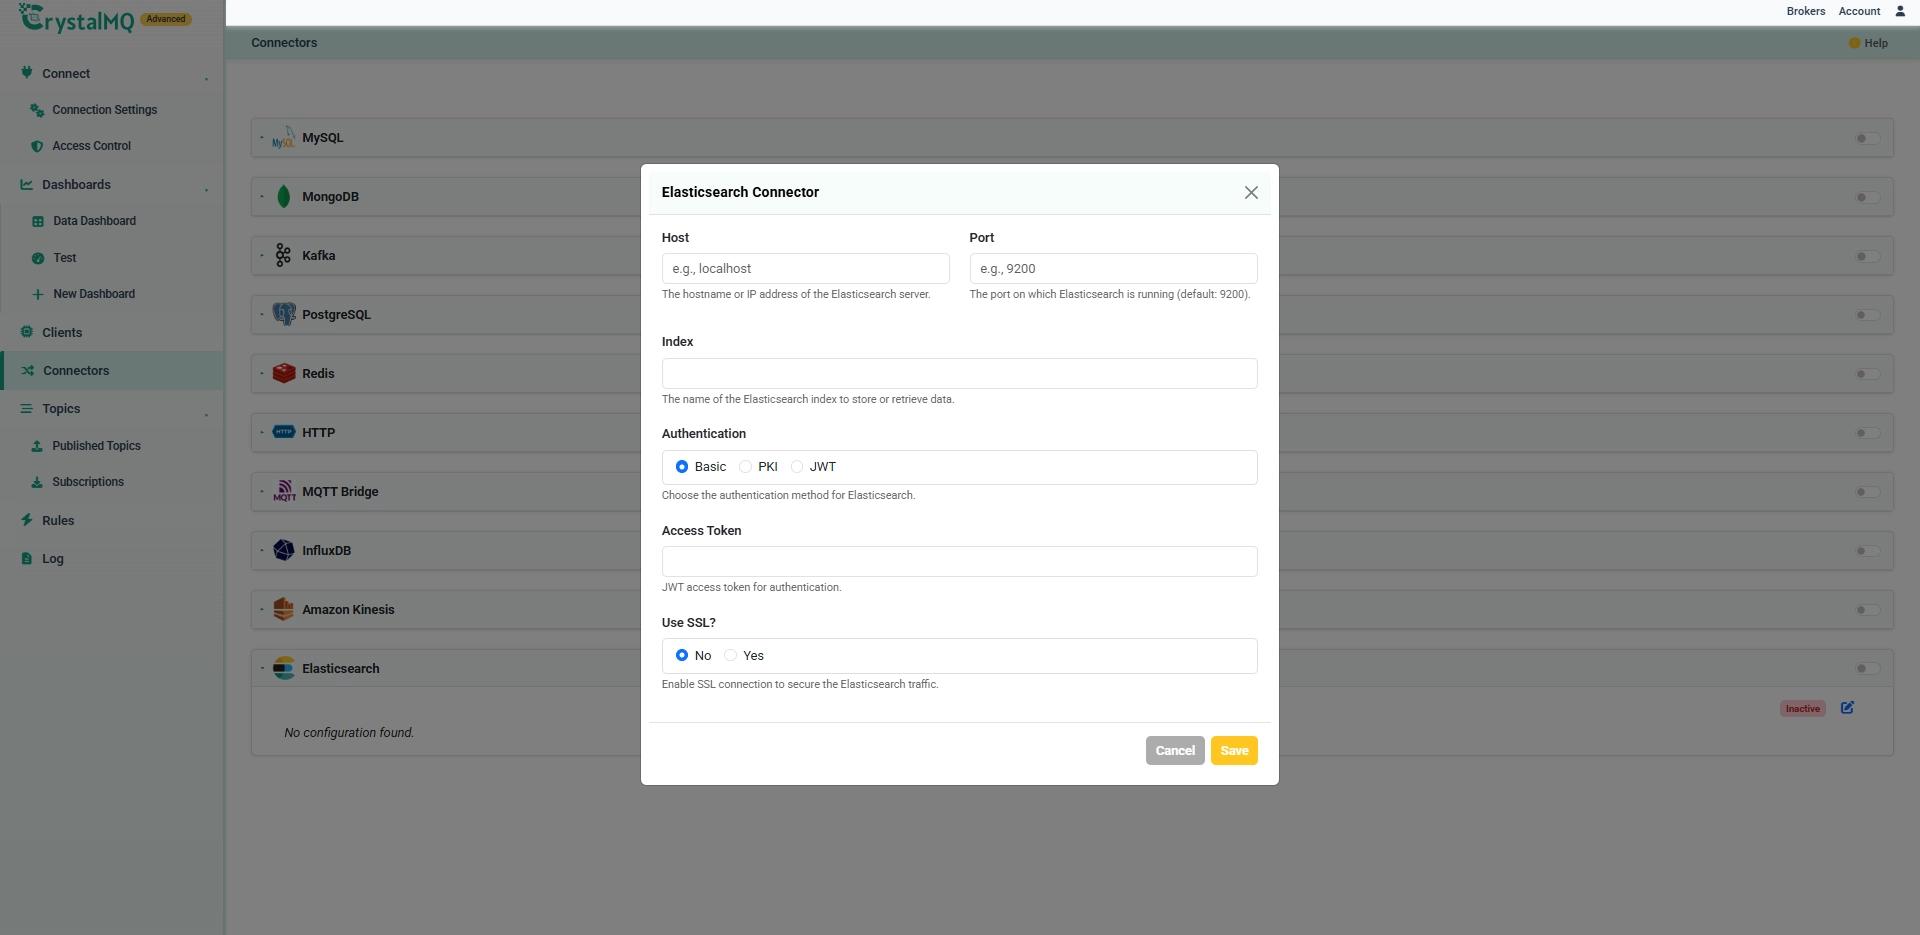Select Basic authentication radio button
This screenshot has width=1920, height=935.
tap(682, 467)
